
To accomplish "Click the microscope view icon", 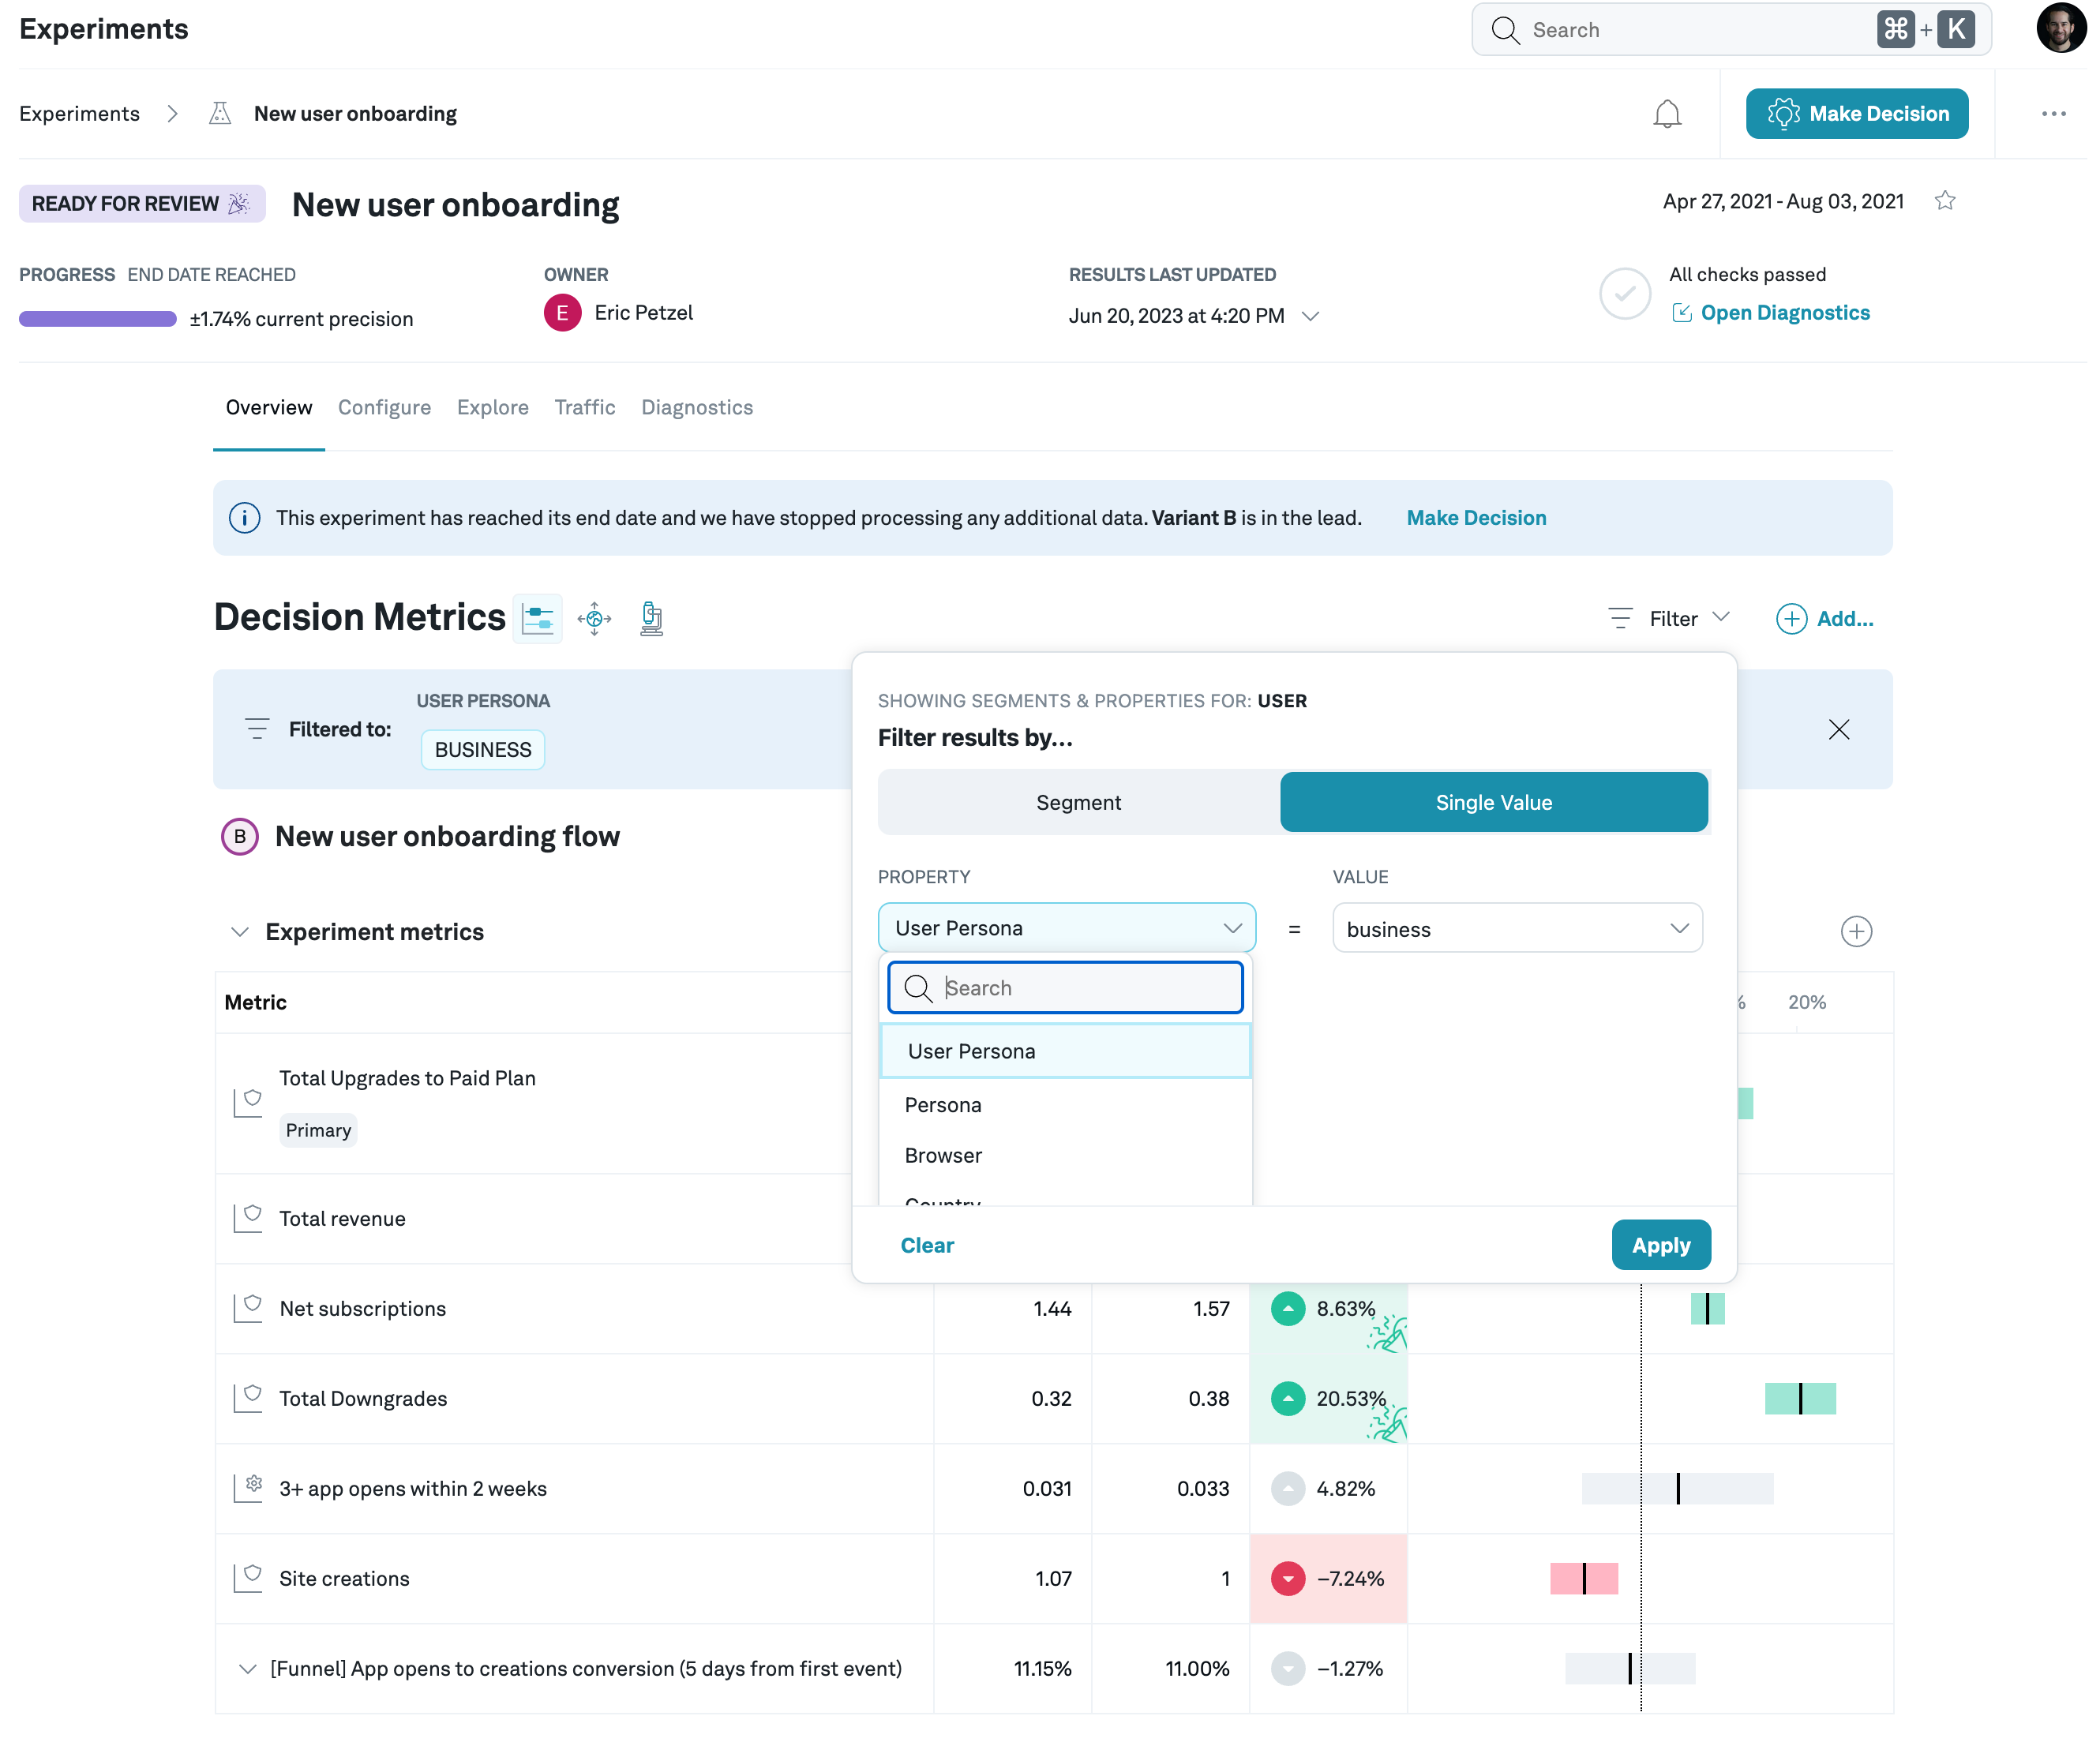I will (651, 619).
